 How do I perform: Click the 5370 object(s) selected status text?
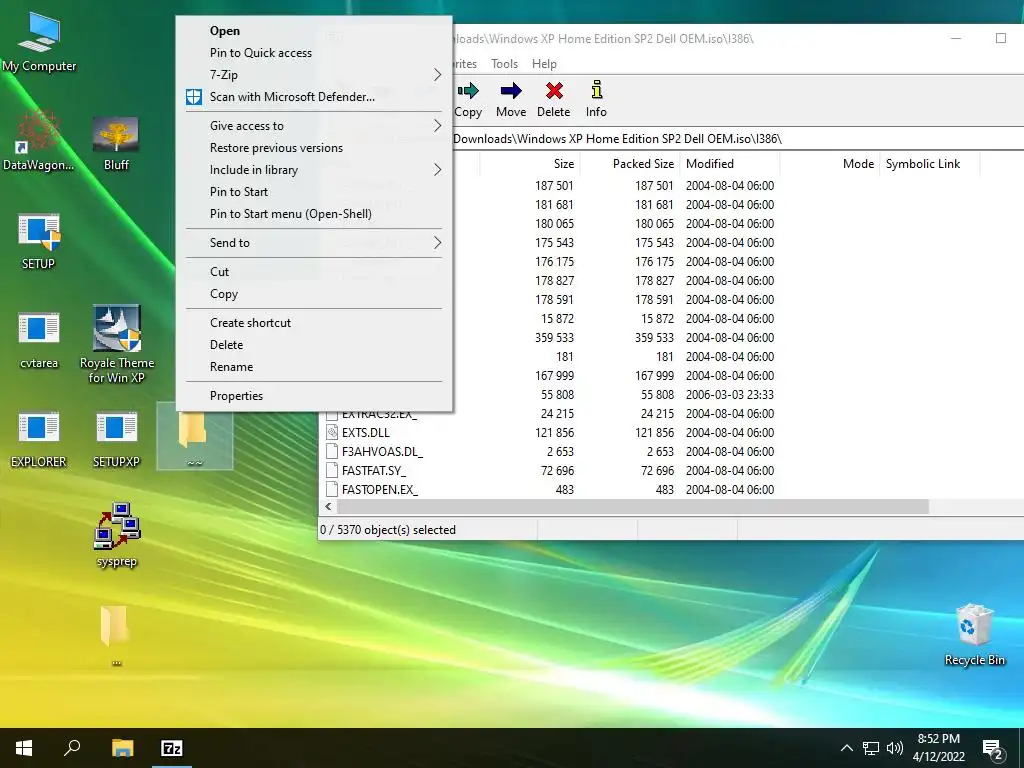(x=388, y=530)
